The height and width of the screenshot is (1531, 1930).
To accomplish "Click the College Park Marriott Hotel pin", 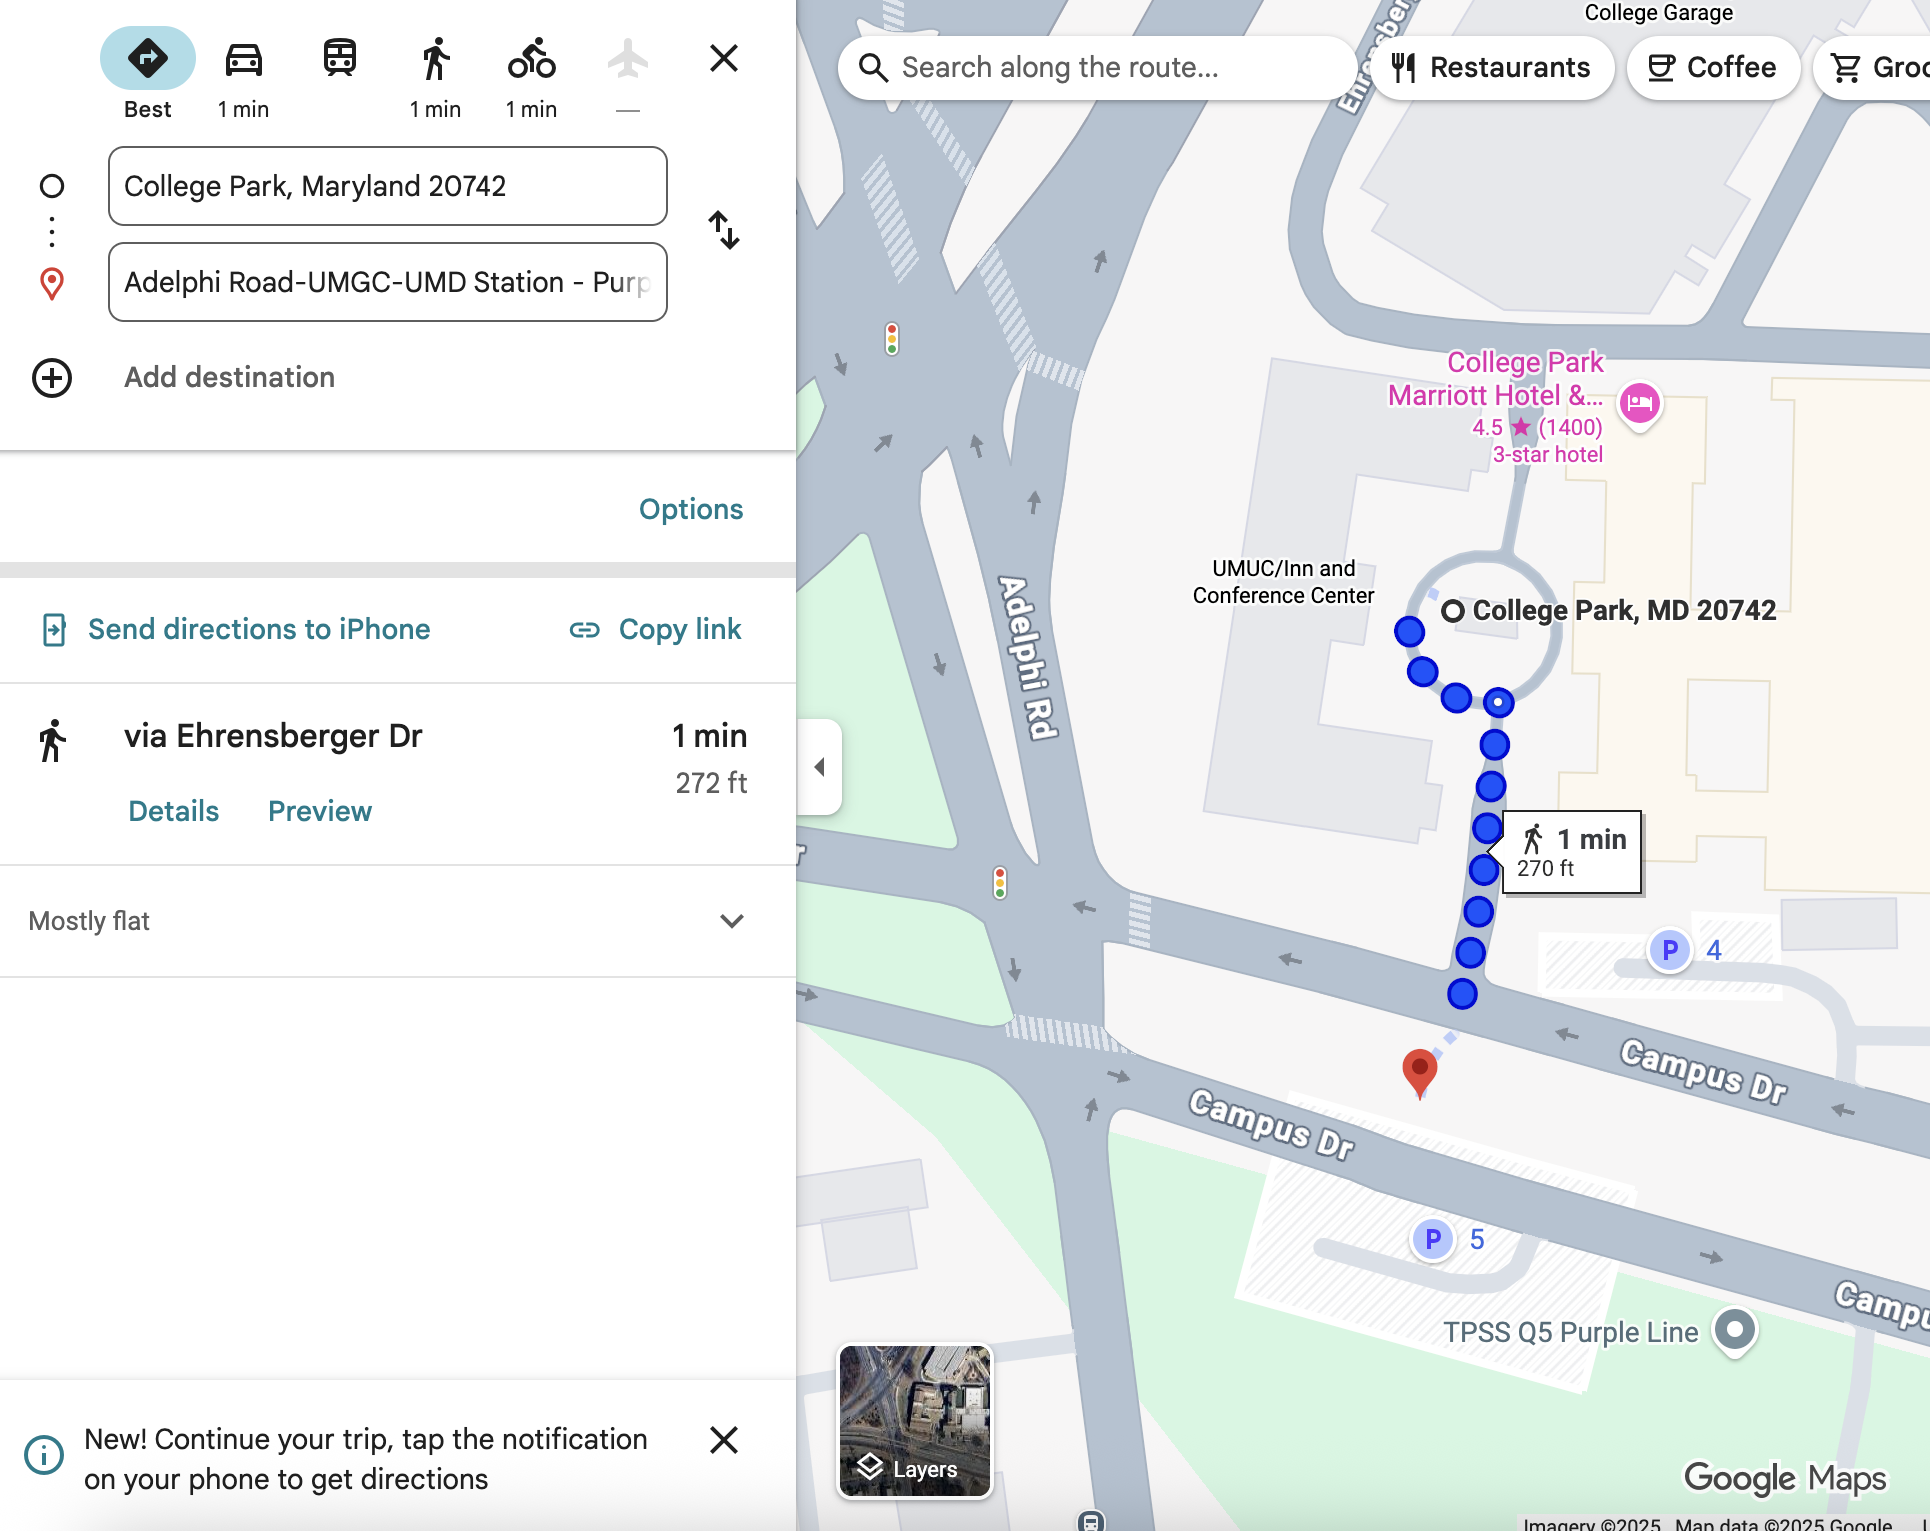I will 1640,403.
